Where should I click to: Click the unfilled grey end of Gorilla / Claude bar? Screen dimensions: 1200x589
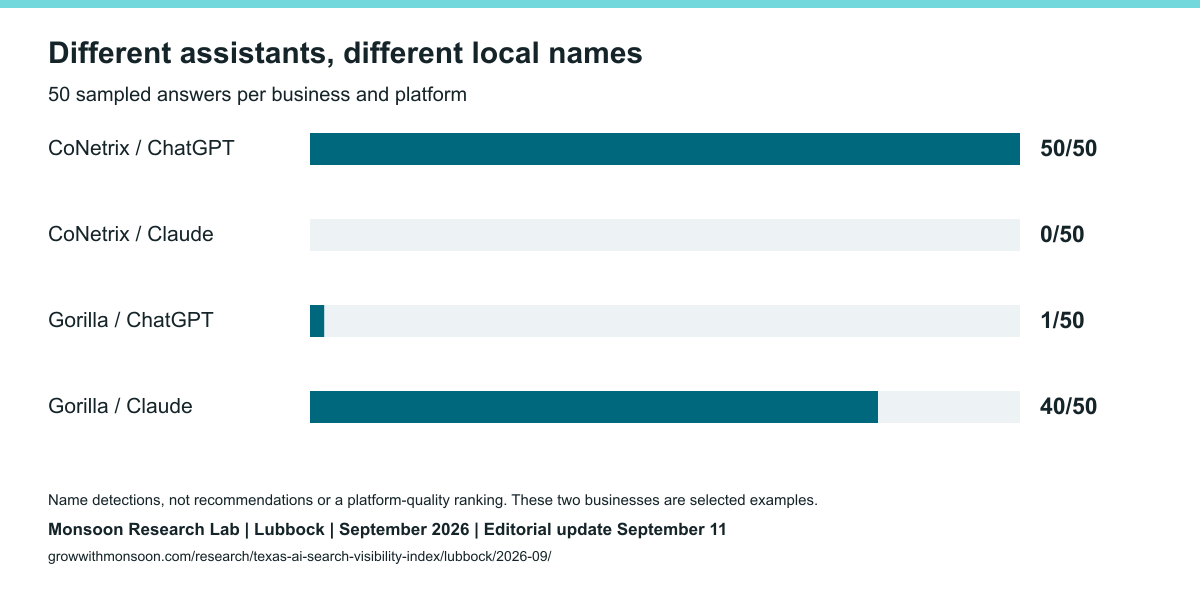949,407
